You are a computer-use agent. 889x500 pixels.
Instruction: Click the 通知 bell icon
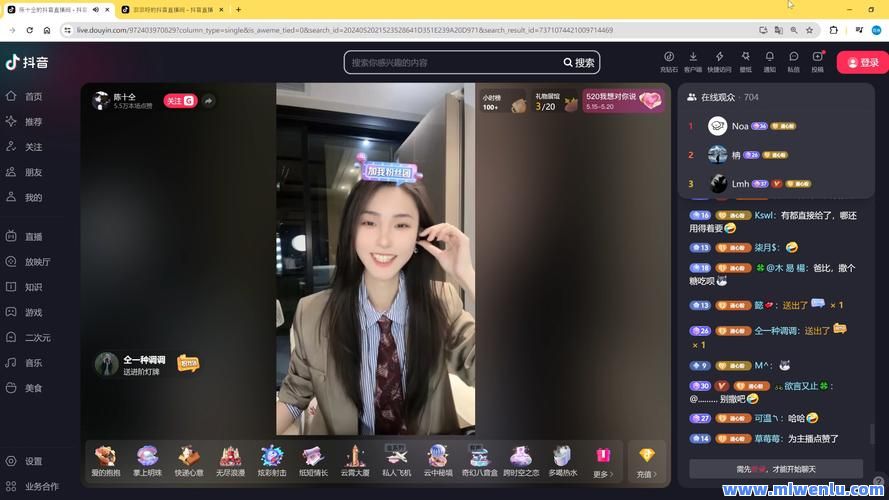[769, 61]
